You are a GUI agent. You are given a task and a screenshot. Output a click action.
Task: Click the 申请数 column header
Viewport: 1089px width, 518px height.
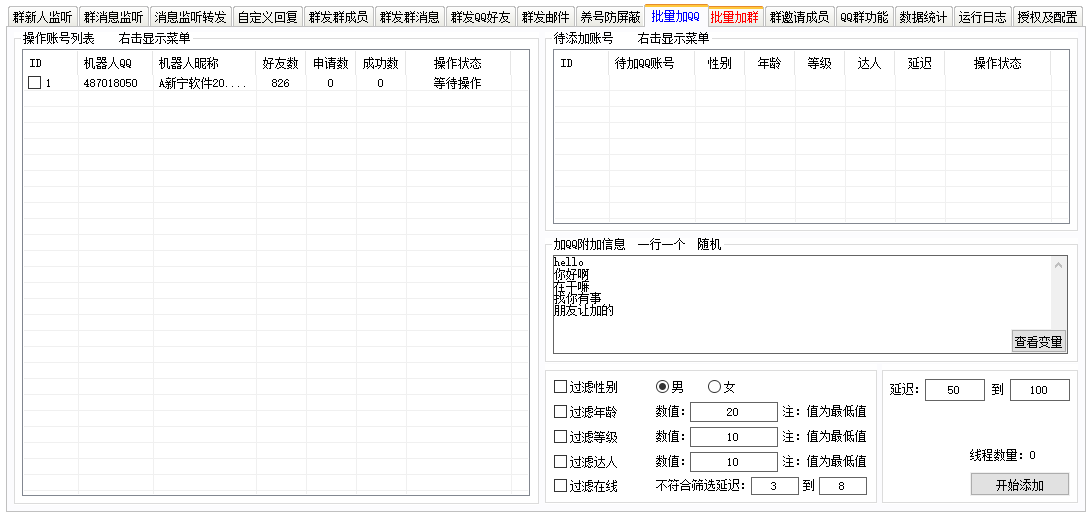(331, 64)
